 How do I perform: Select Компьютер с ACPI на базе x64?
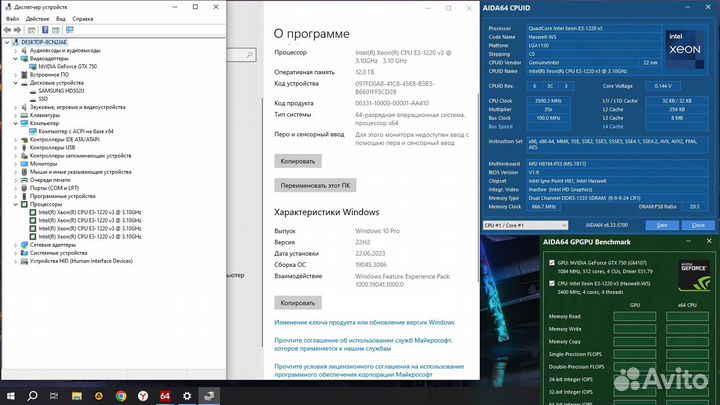(x=76, y=131)
